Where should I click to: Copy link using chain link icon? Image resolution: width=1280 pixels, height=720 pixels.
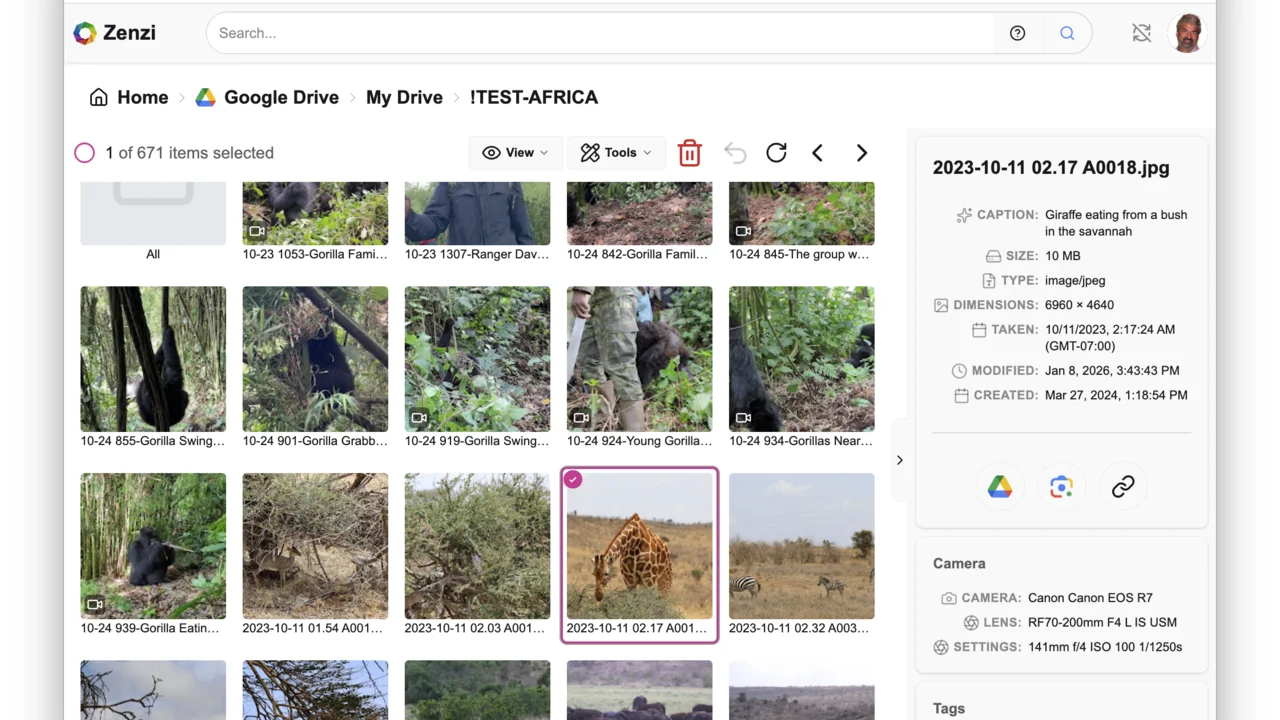[1123, 487]
